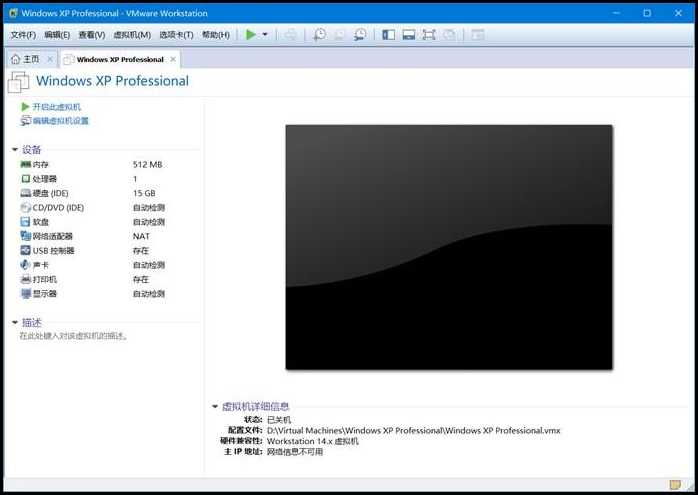Minimize the VMware Workstation window
Image resolution: width=698 pixels, height=495 pixels.
coord(617,13)
